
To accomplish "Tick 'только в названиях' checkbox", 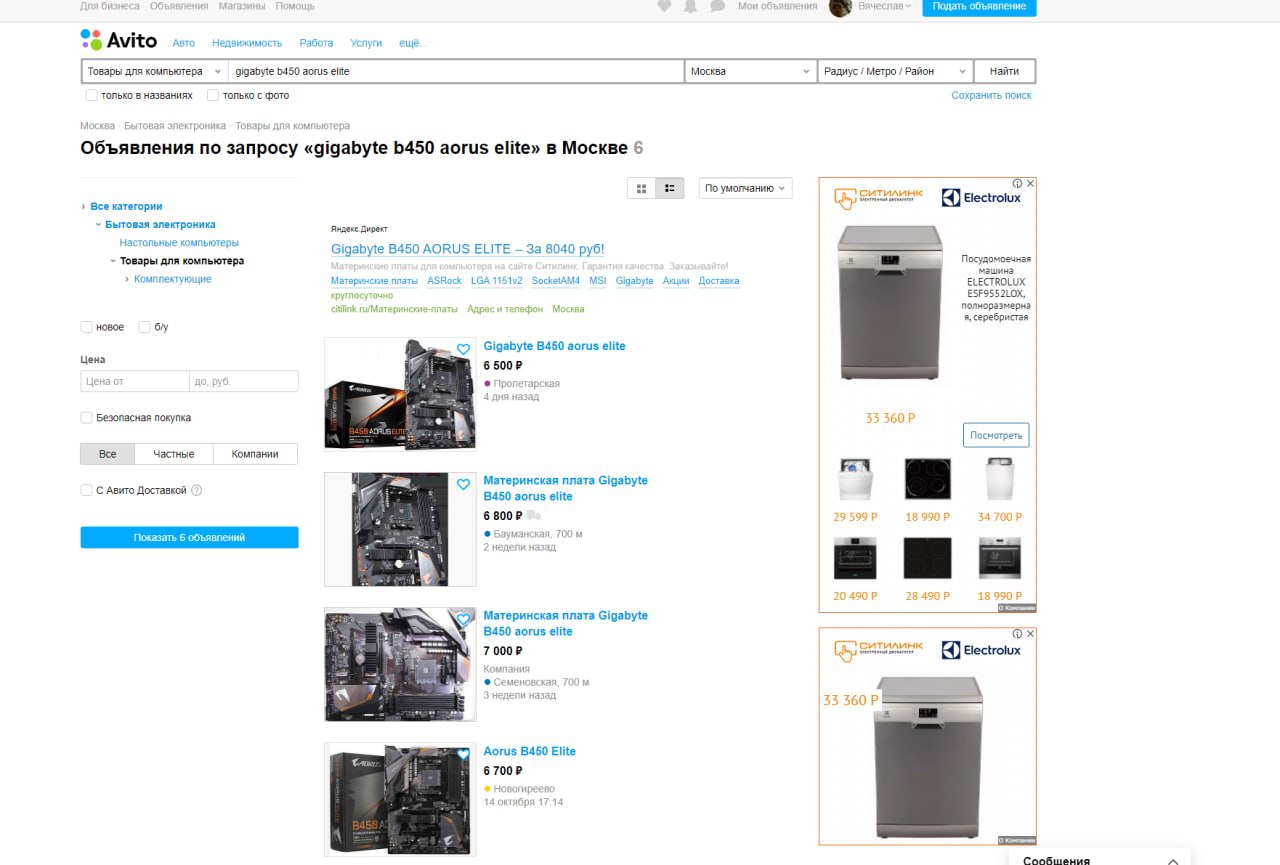I will [92, 95].
